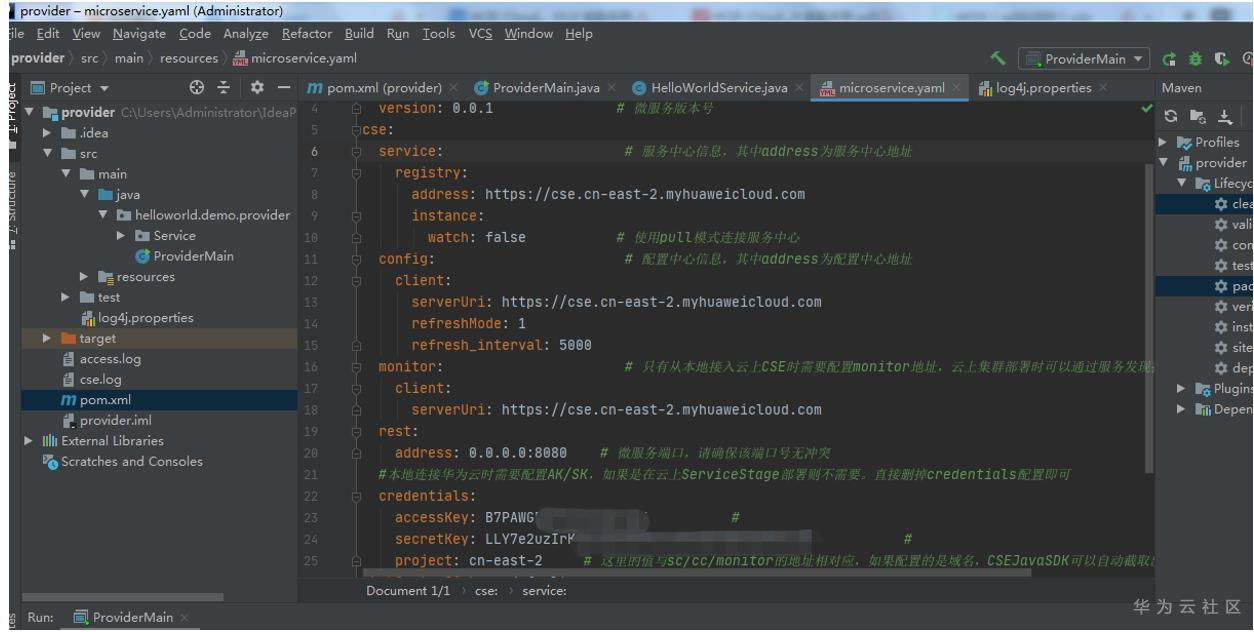
Task: Expand the .idea folder
Action: (x=48, y=133)
